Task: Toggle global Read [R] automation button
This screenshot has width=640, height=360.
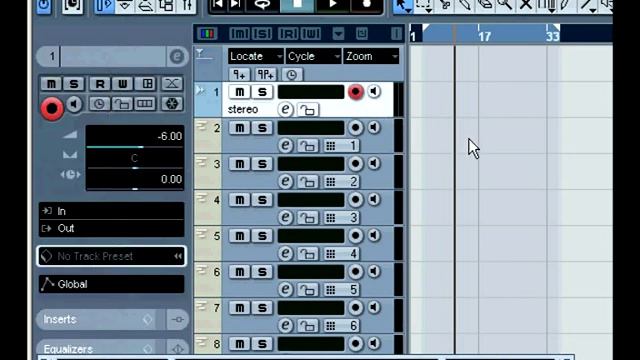Action: point(288,33)
